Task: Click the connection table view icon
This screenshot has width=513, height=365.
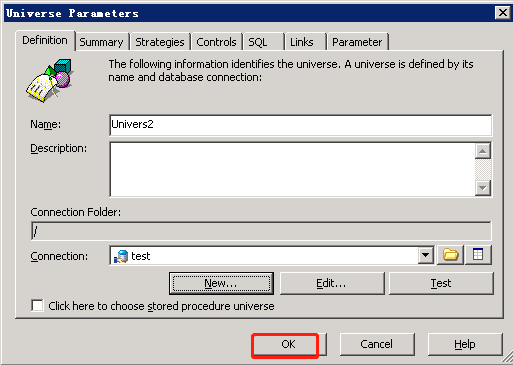Action: pos(478,255)
